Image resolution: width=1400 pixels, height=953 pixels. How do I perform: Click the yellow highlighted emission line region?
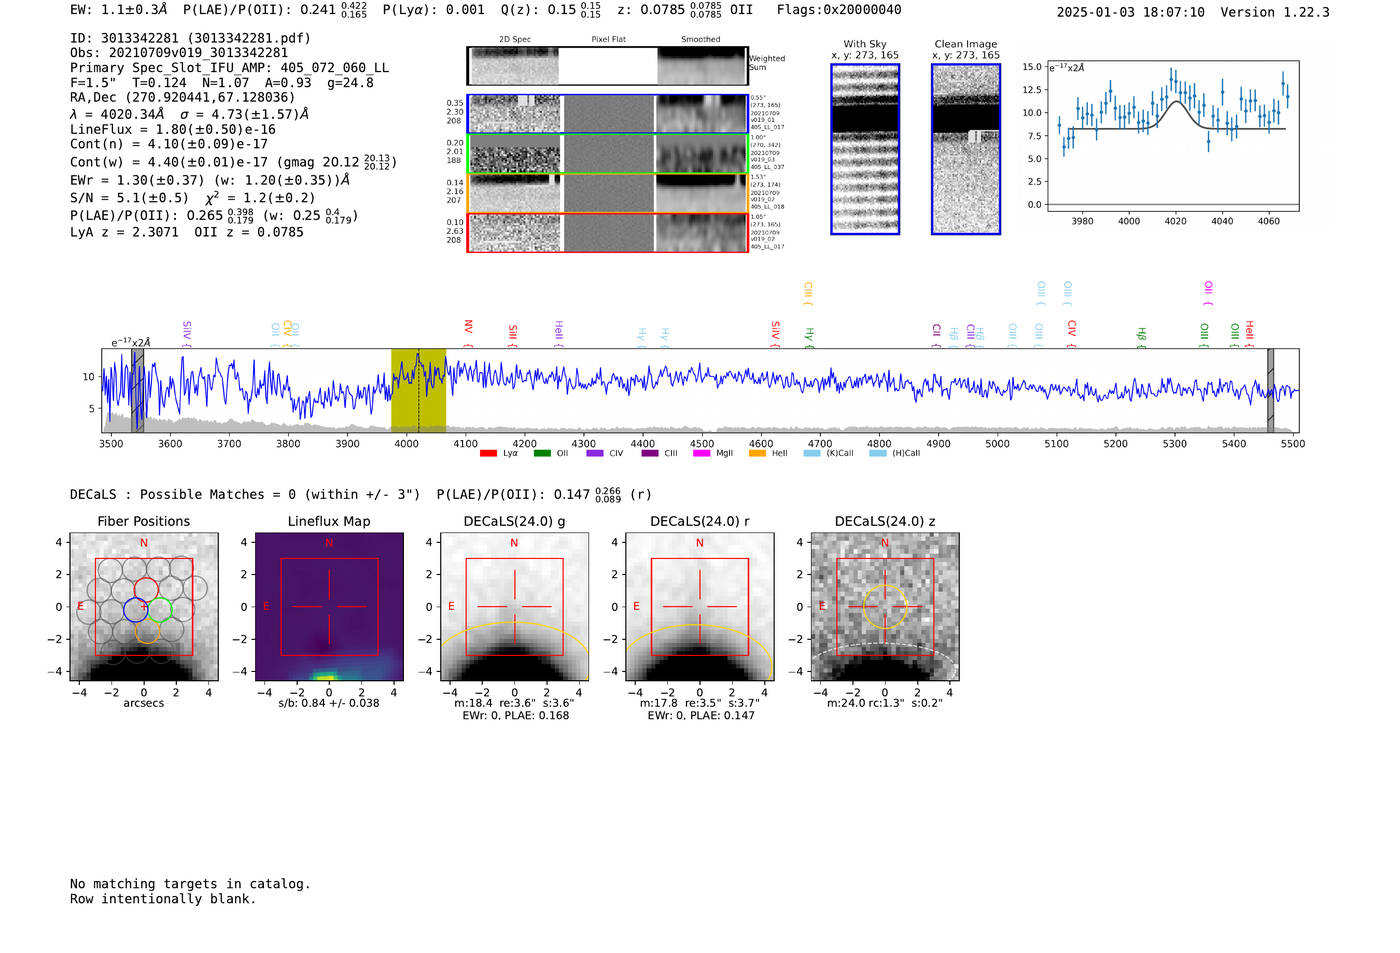[x=418, y=390]
